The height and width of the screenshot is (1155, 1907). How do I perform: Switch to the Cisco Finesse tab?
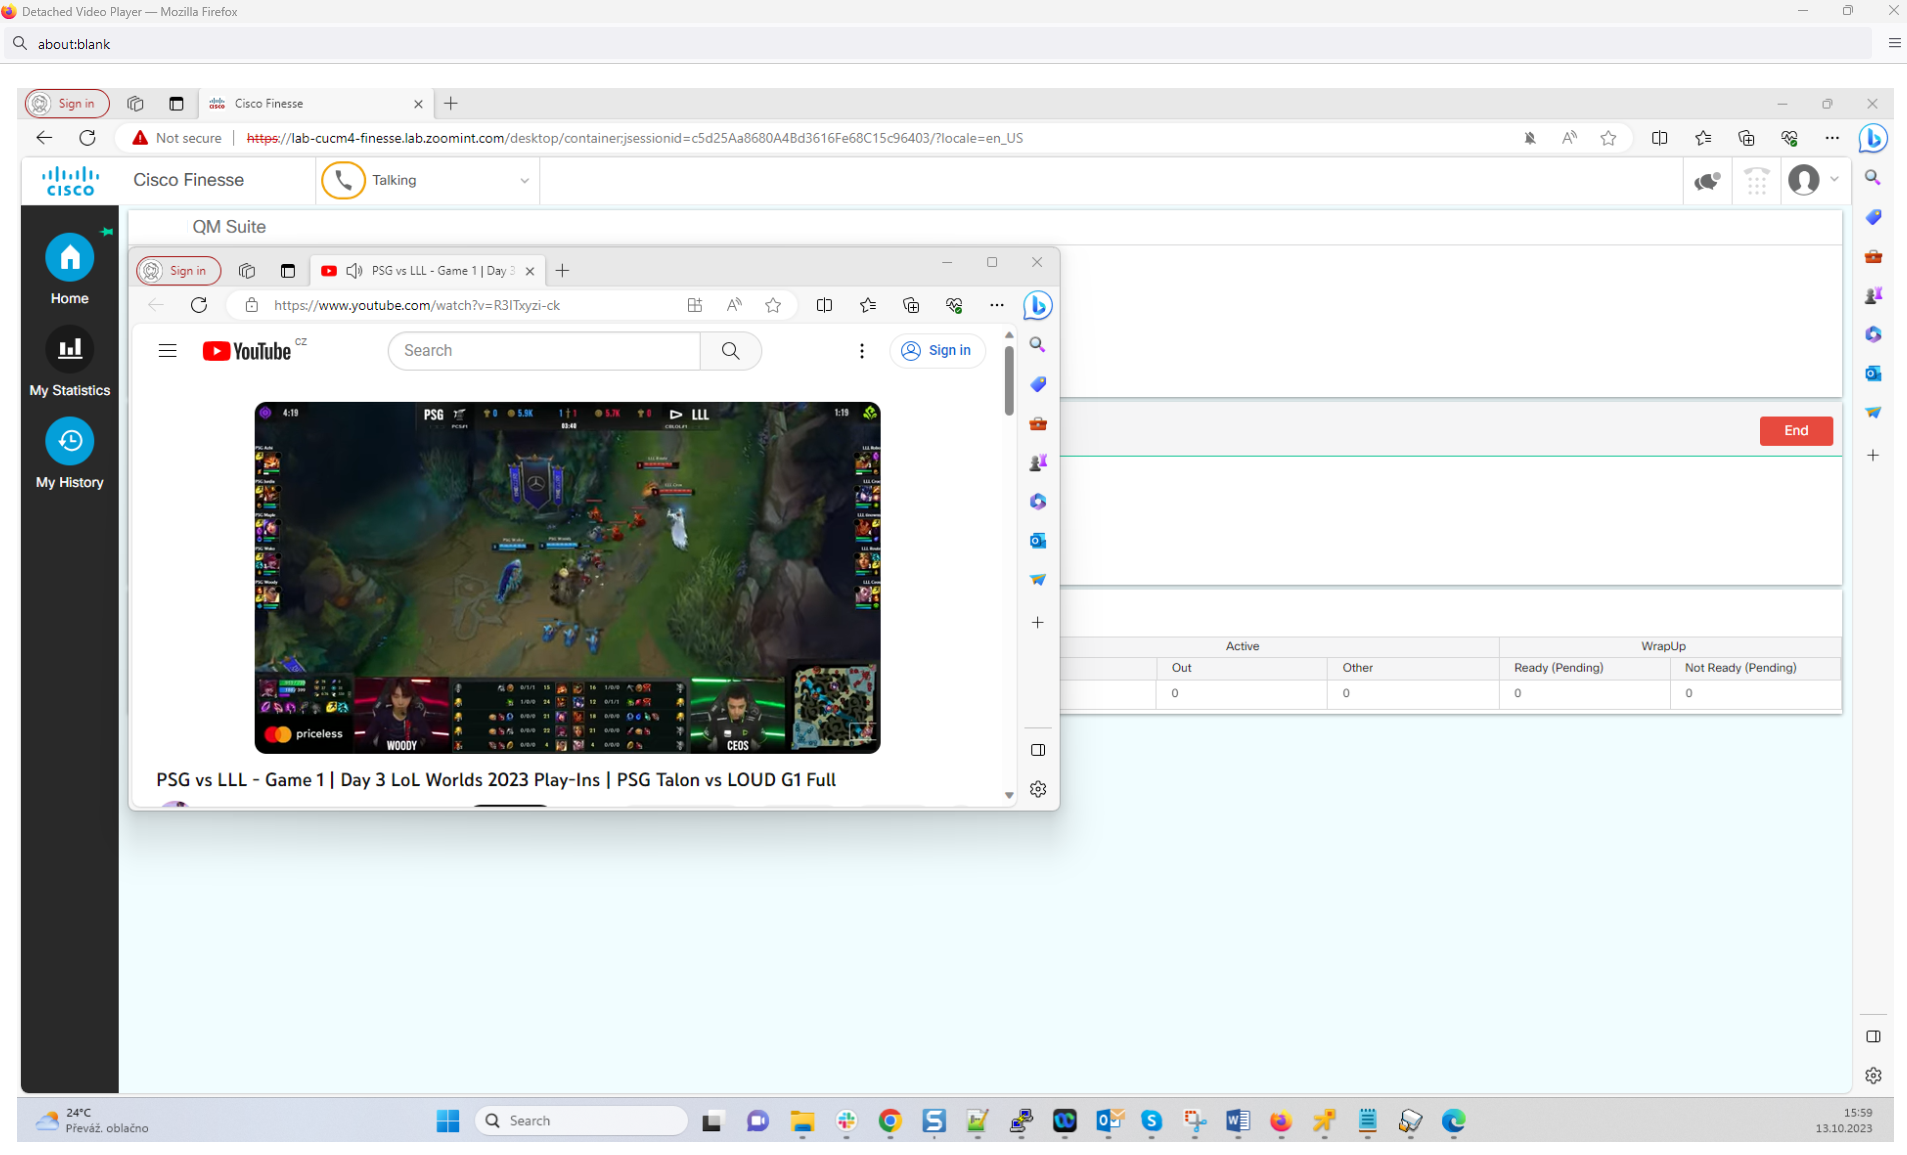(x=310, y=104)
